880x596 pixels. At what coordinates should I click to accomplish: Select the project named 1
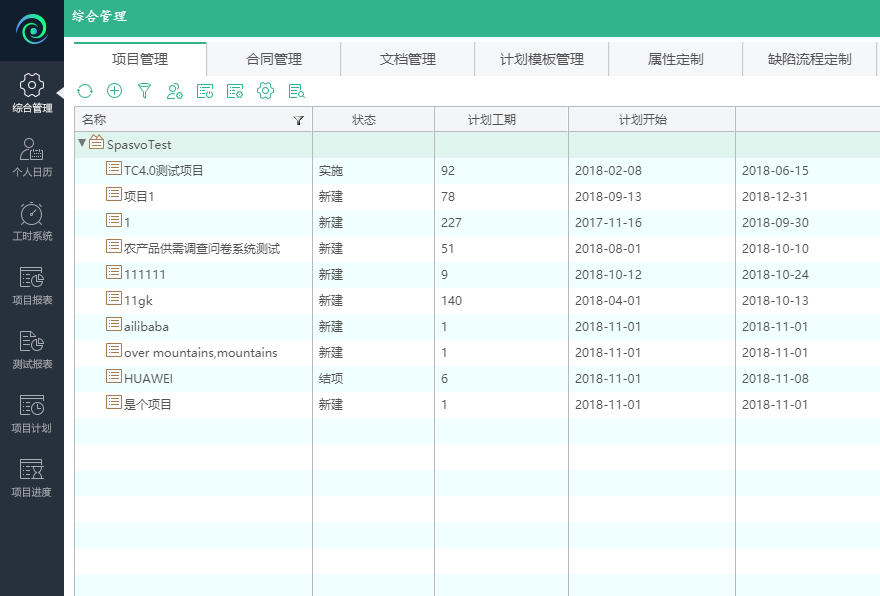click(x=127, y=223)
